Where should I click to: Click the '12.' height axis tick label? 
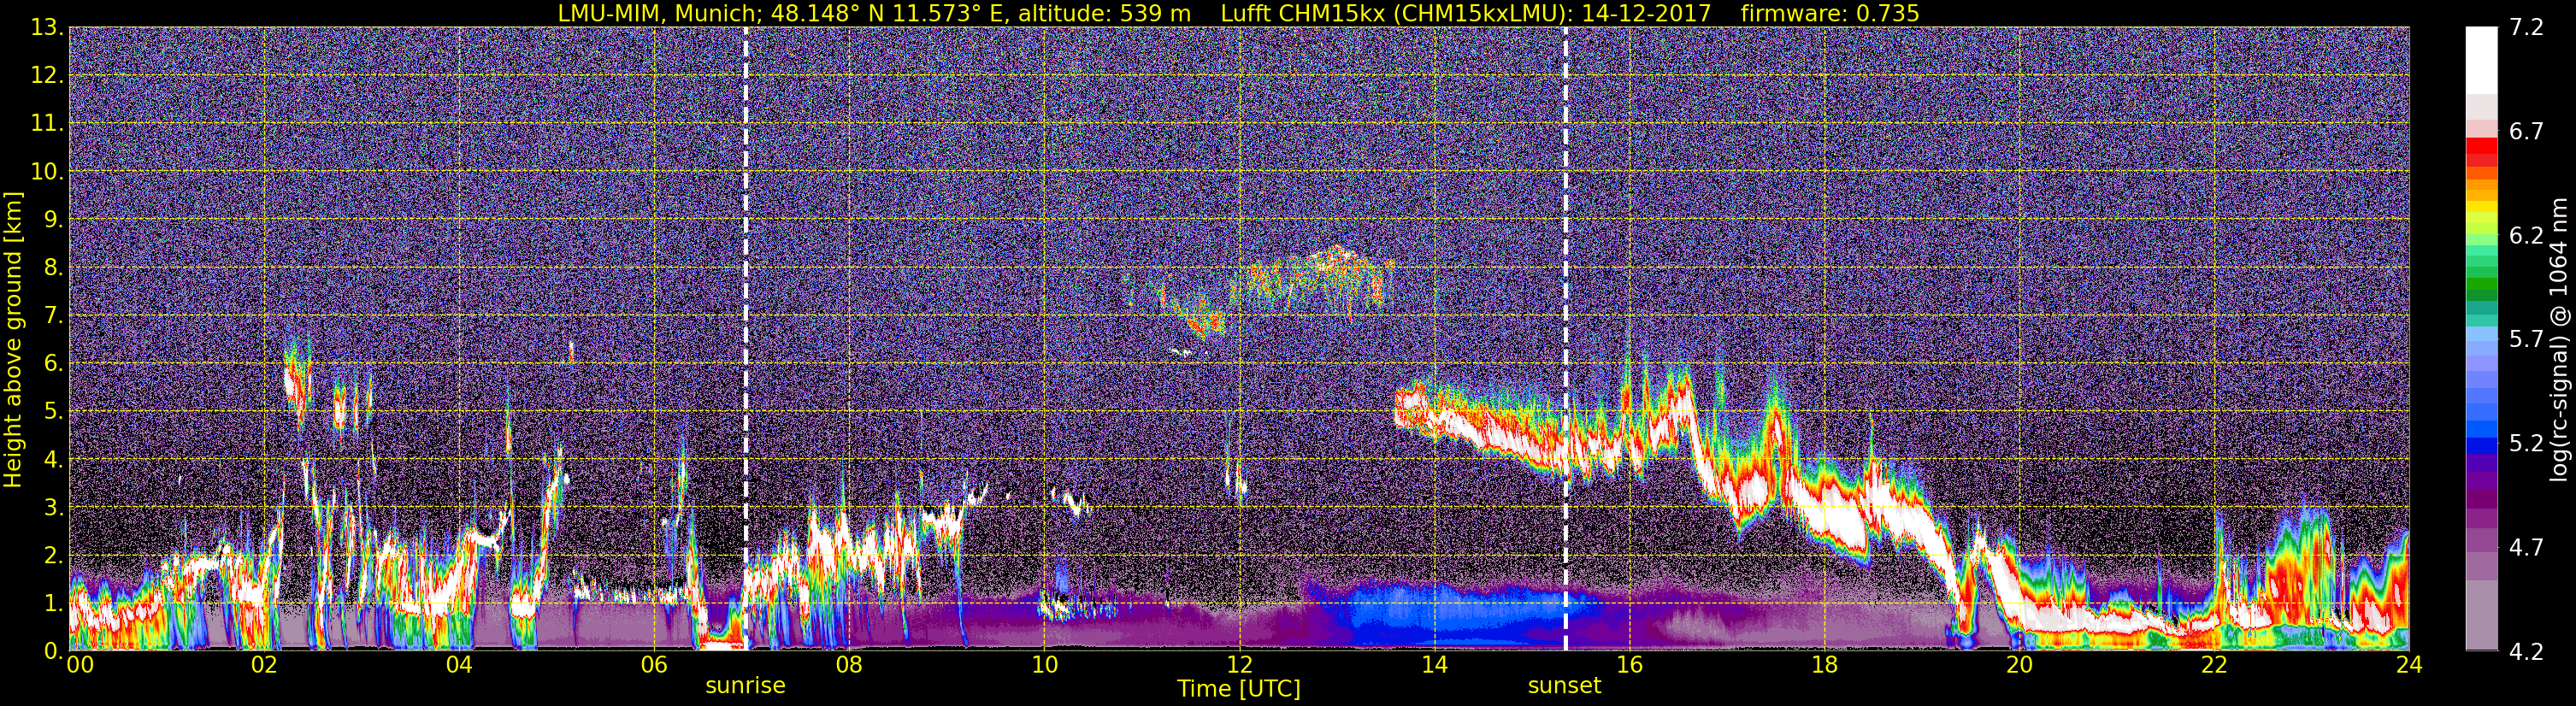[x=47, y=76]
